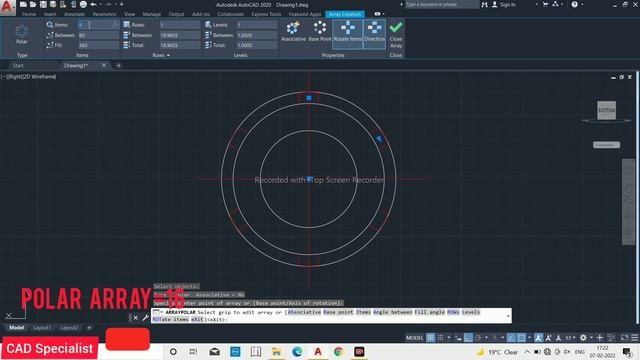Click the viewport controls label Right
The width and height of the screenshot is (640, 360).
point(17,76)
